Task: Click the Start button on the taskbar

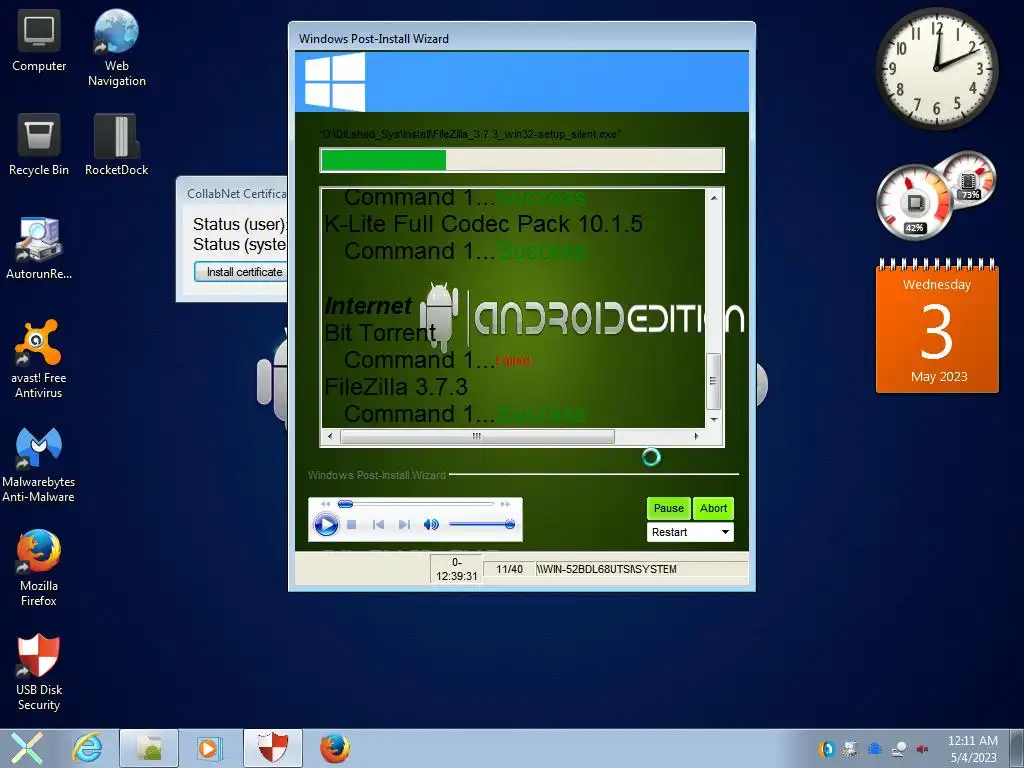Action: coord(27,748)
